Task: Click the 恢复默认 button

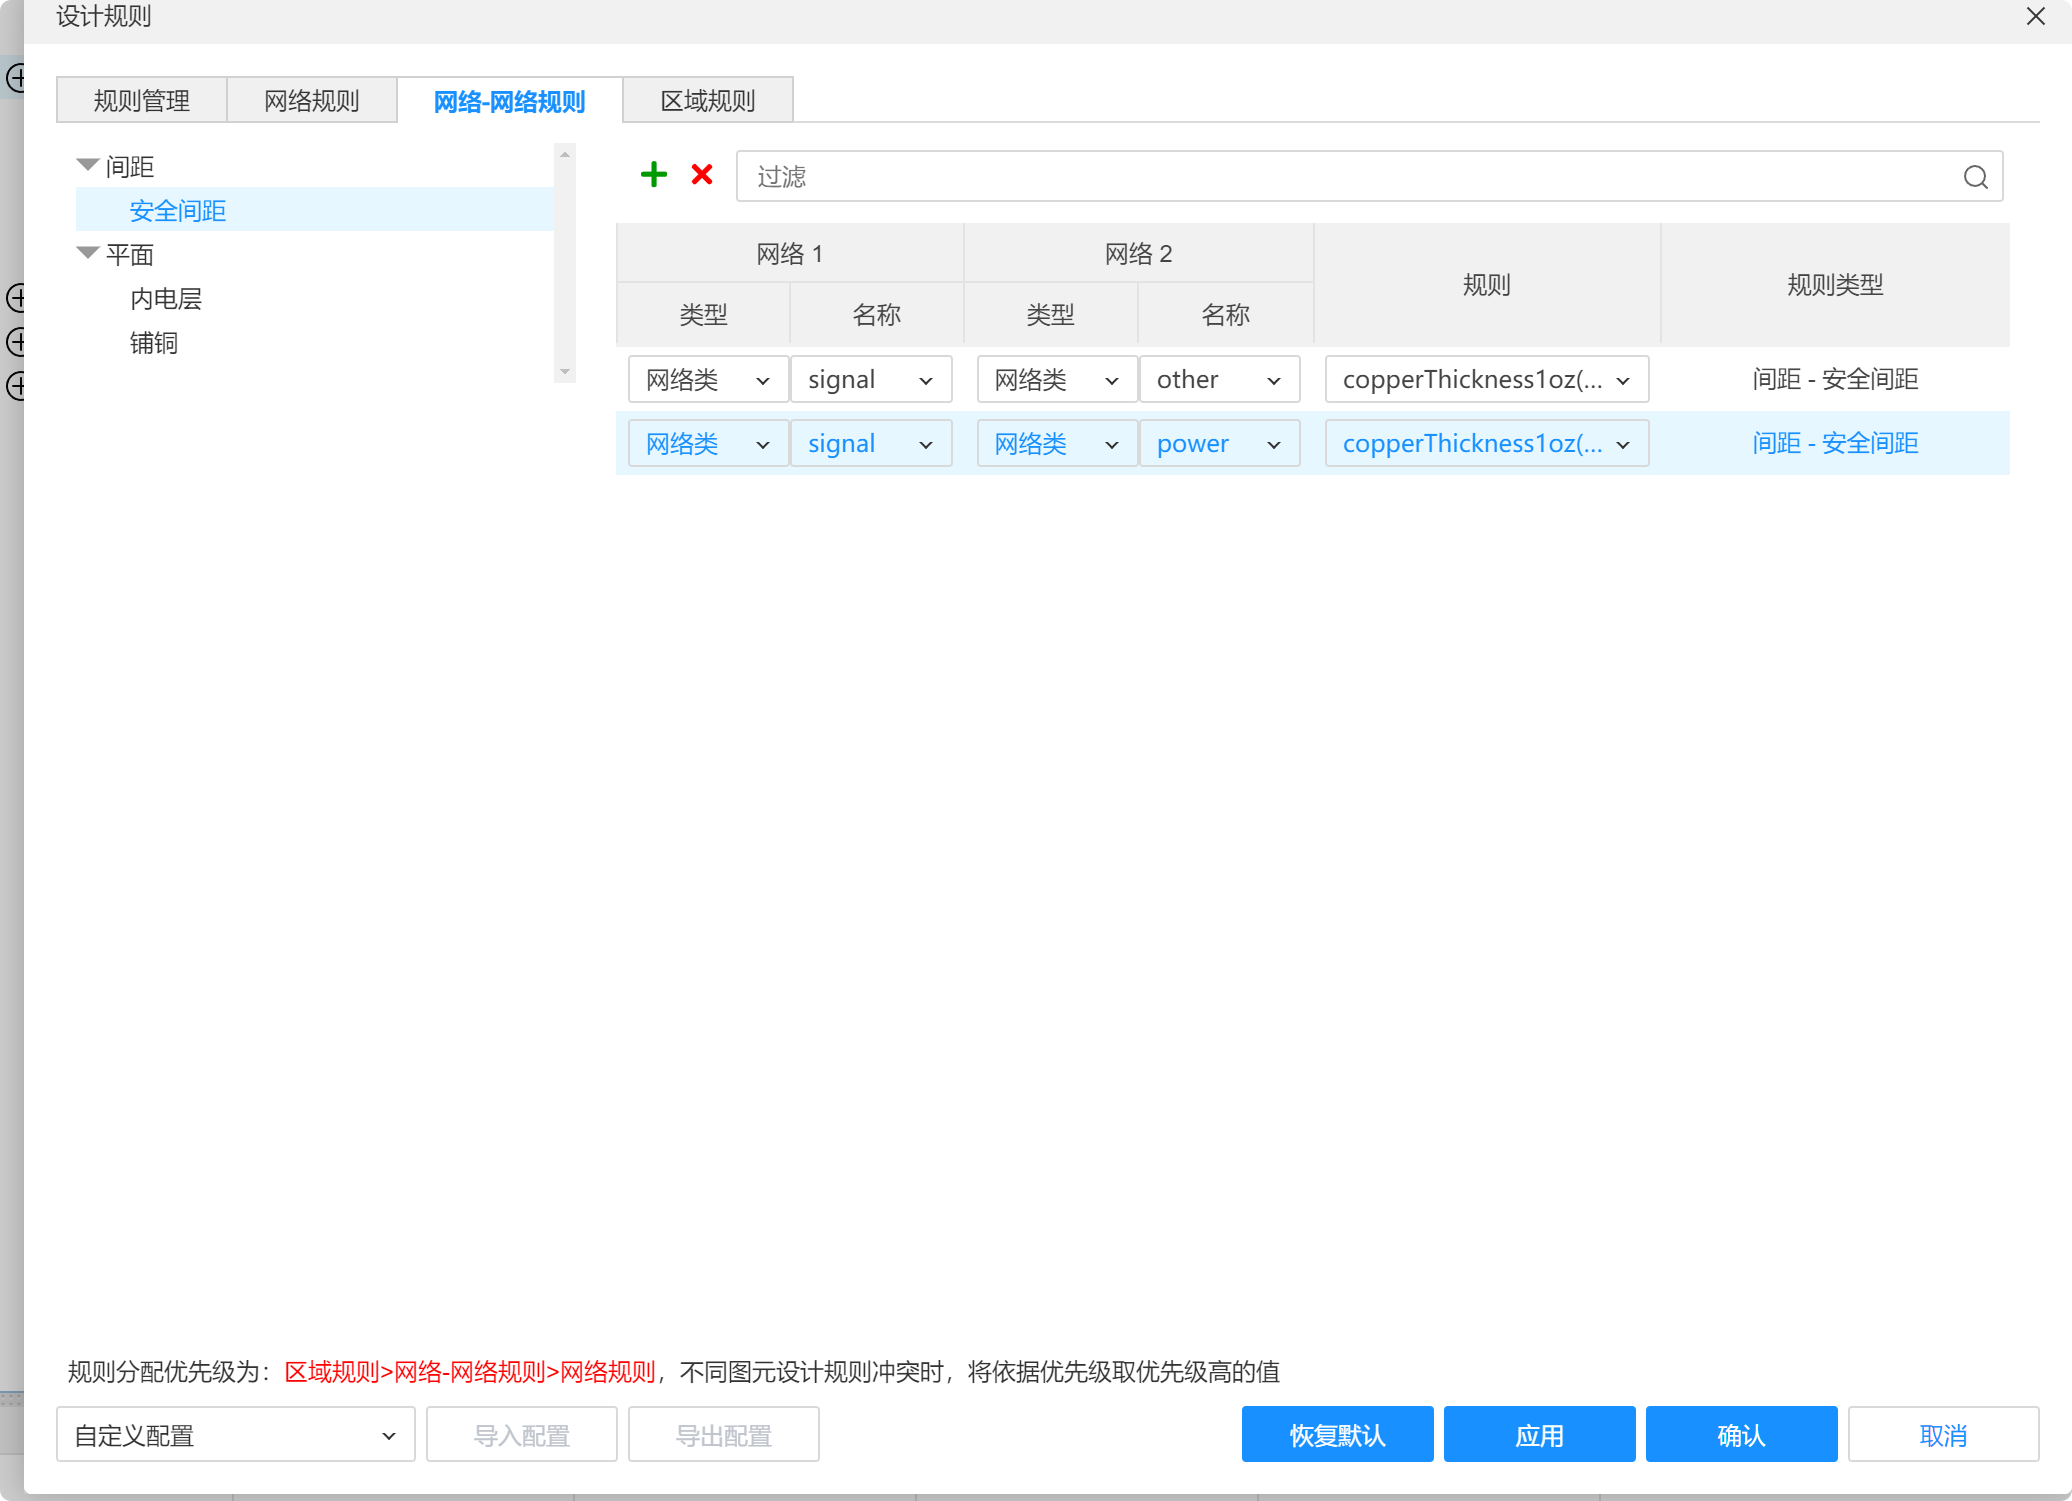Action: tap(1337, 1436)
